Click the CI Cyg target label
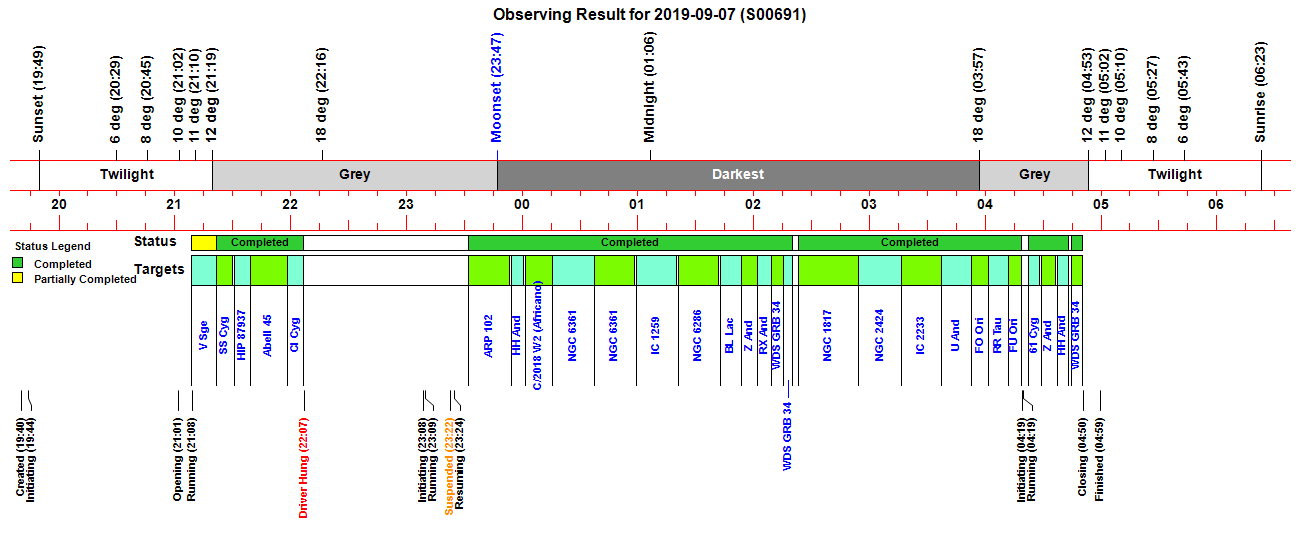The height and width of the screenshot is (543, 1300). [x=295, y=337]
